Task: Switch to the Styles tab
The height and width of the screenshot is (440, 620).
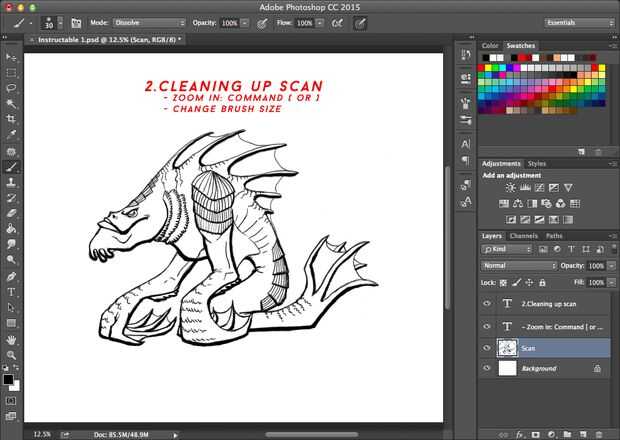Action: pyautogui.click(x=537, y=163)
